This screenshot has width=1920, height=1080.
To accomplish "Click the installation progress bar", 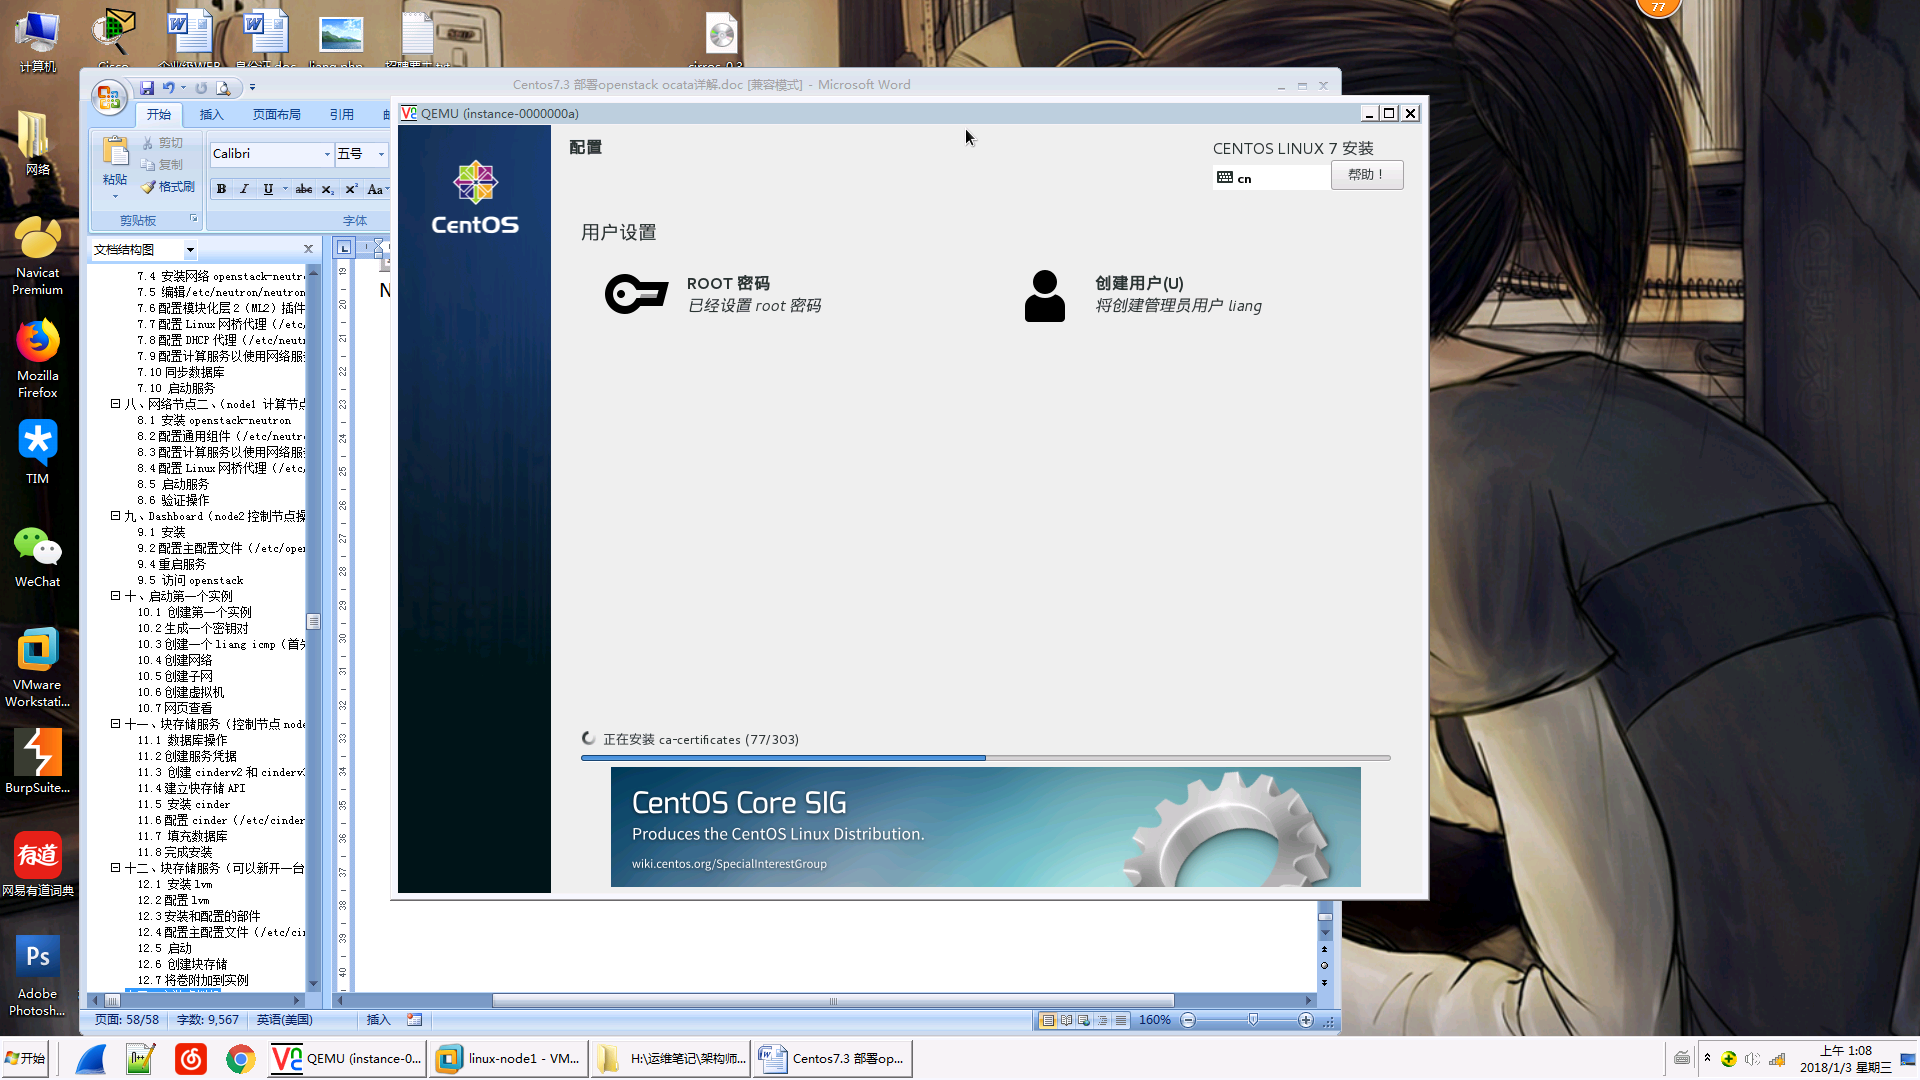I will [985, 758].
